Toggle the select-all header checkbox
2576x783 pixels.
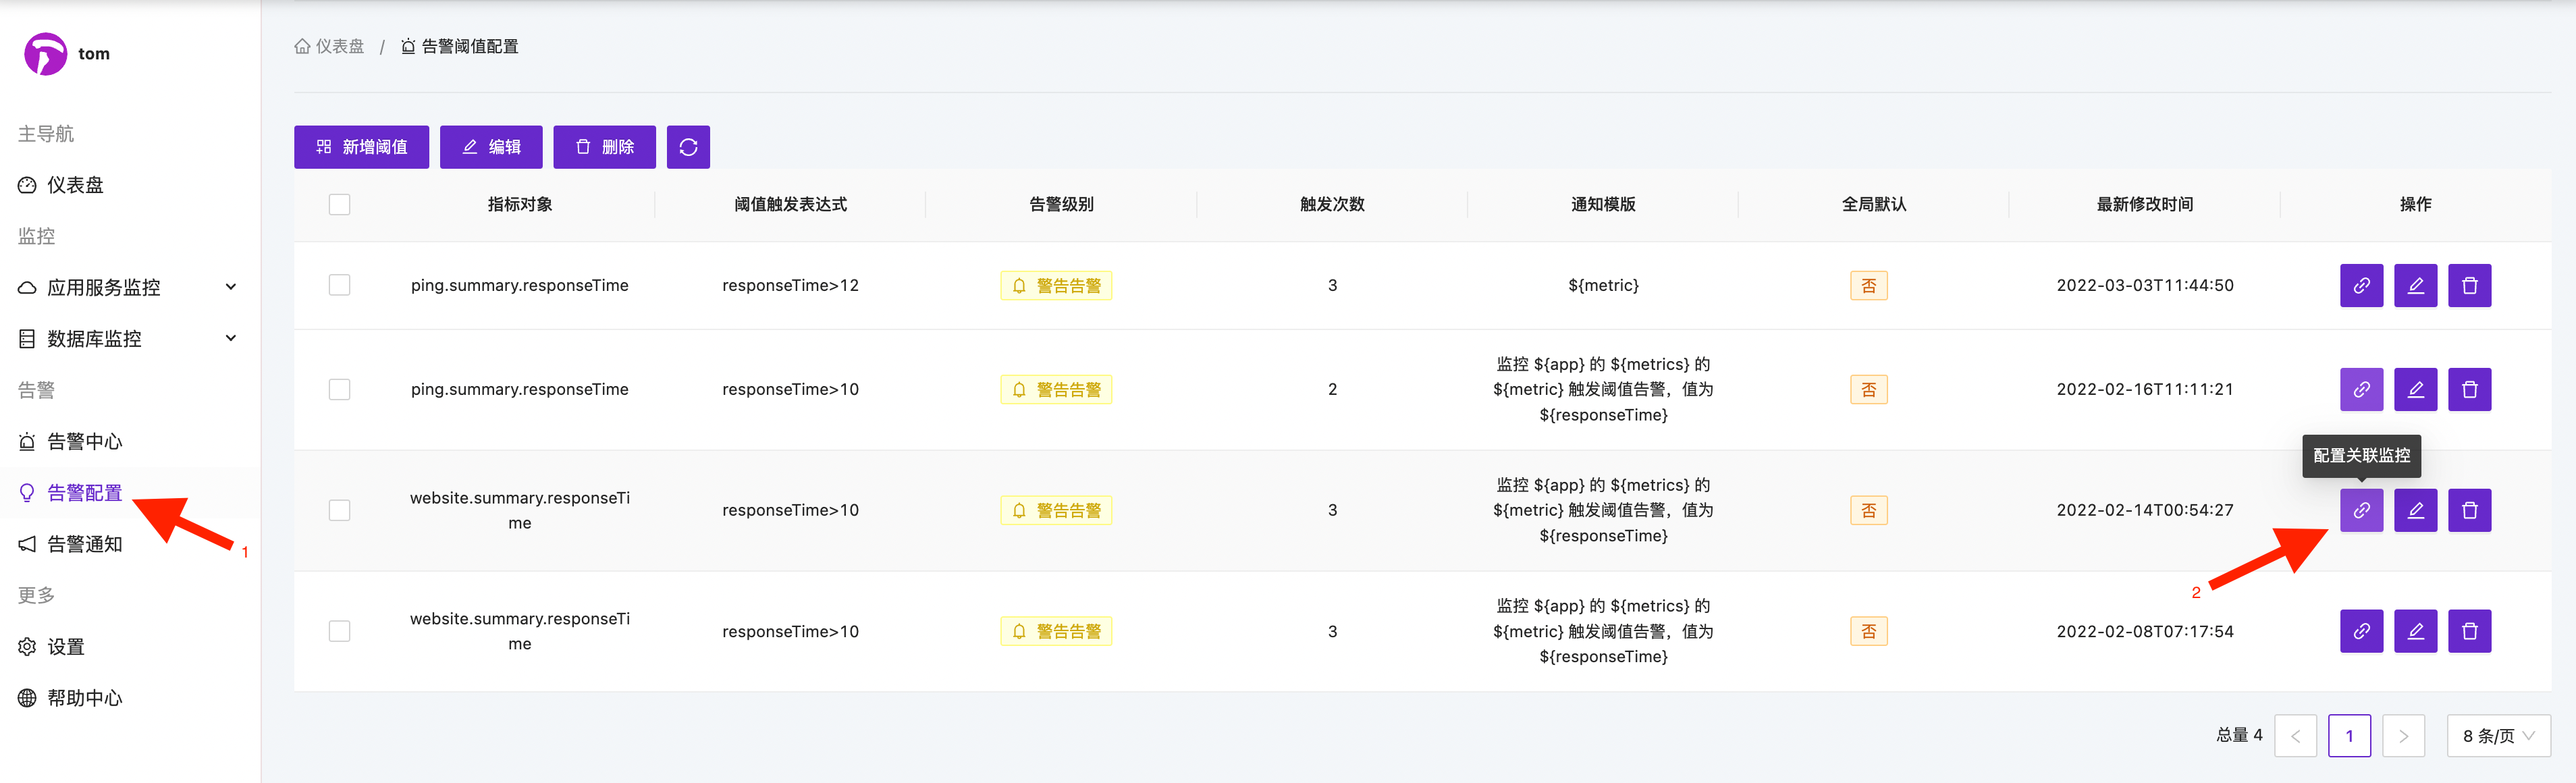(x=340, y=204)
